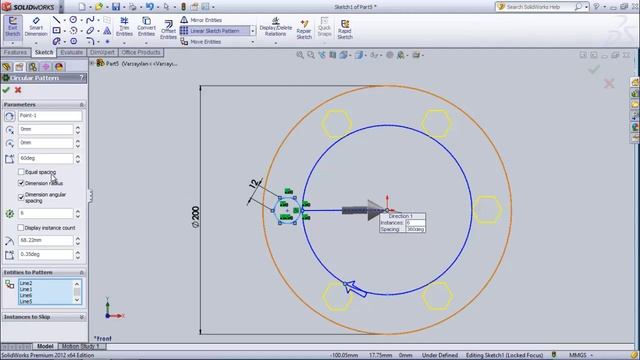Viewport: 640px width, 360px height.
Task: Click the Entities to Pattern list scrollbar
Action: coord(77,292)
